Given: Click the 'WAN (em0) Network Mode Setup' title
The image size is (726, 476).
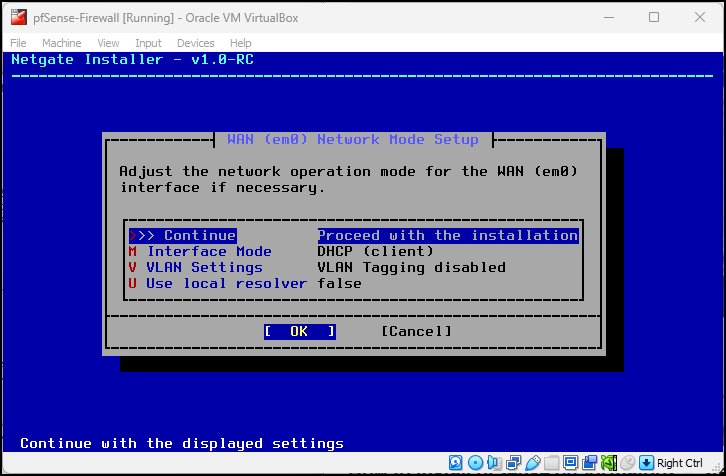Looking at the screenshot, I should [x=353, y=139].
